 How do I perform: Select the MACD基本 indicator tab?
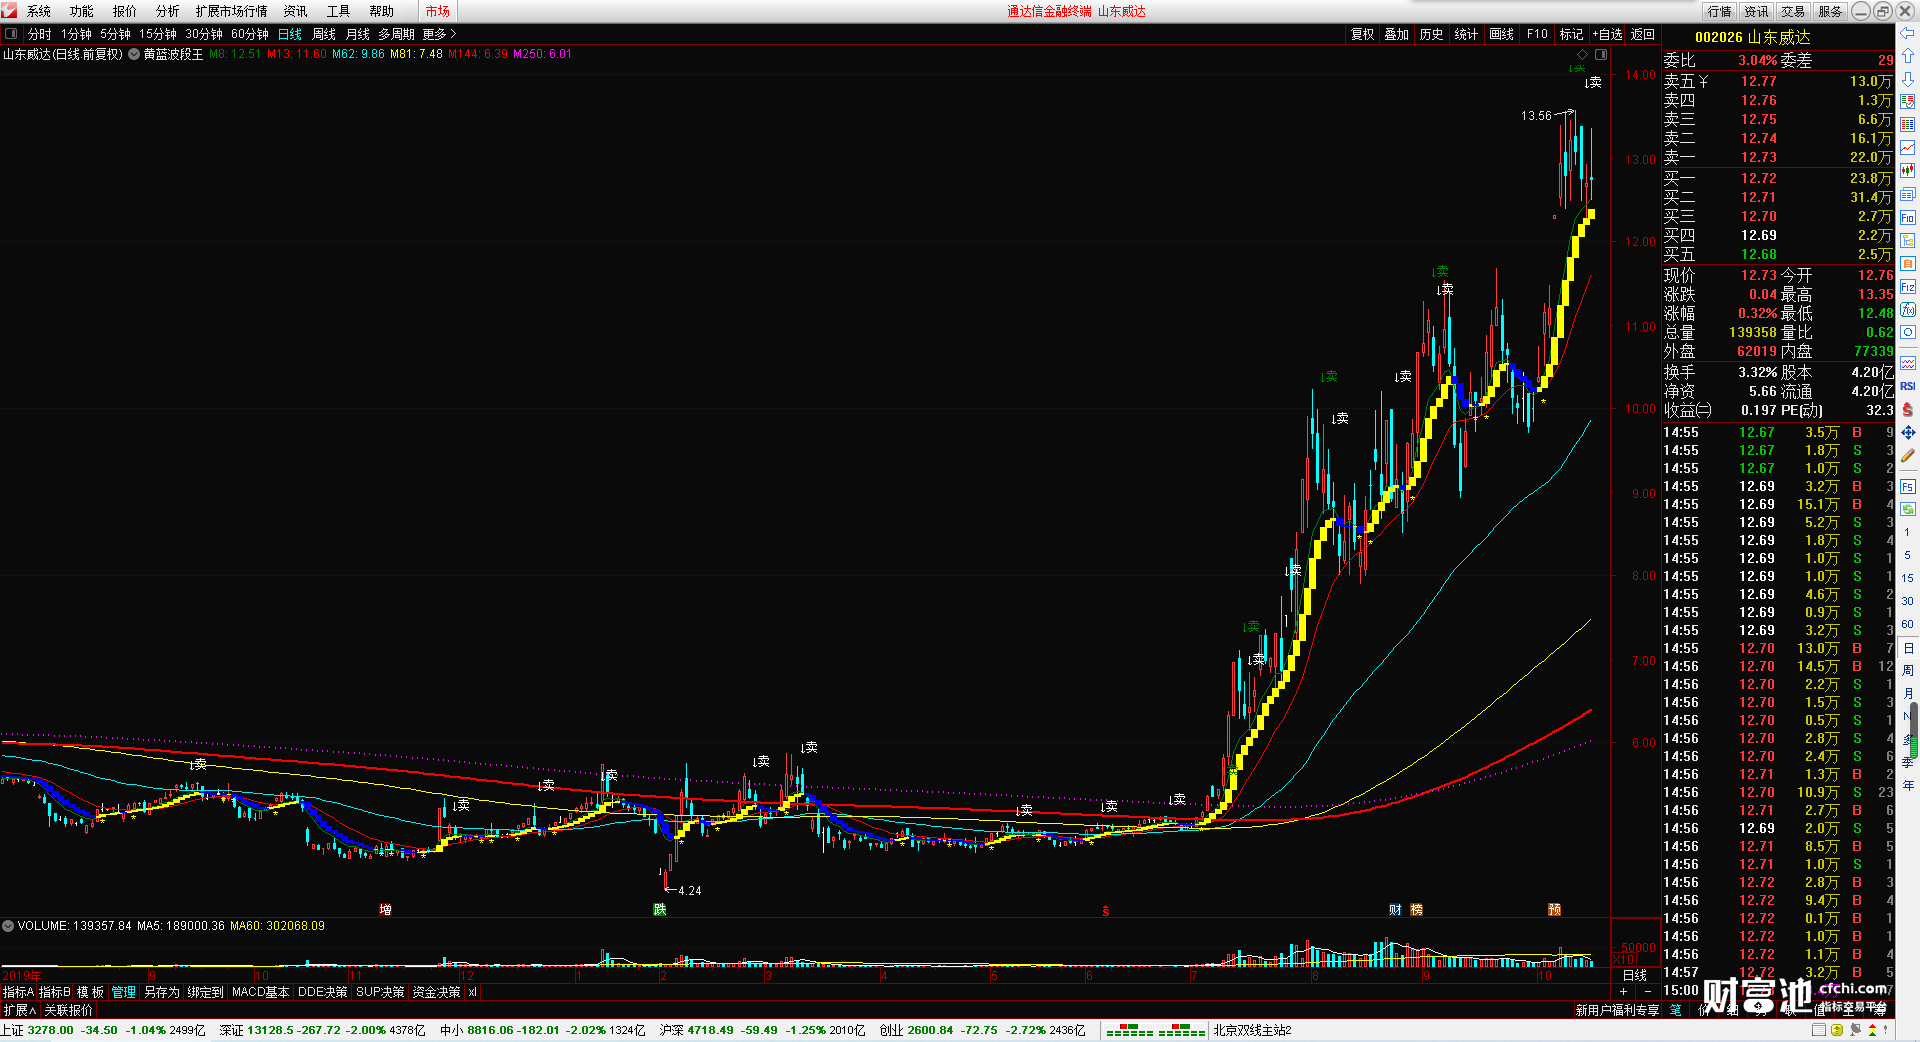(x=260, y=992)
